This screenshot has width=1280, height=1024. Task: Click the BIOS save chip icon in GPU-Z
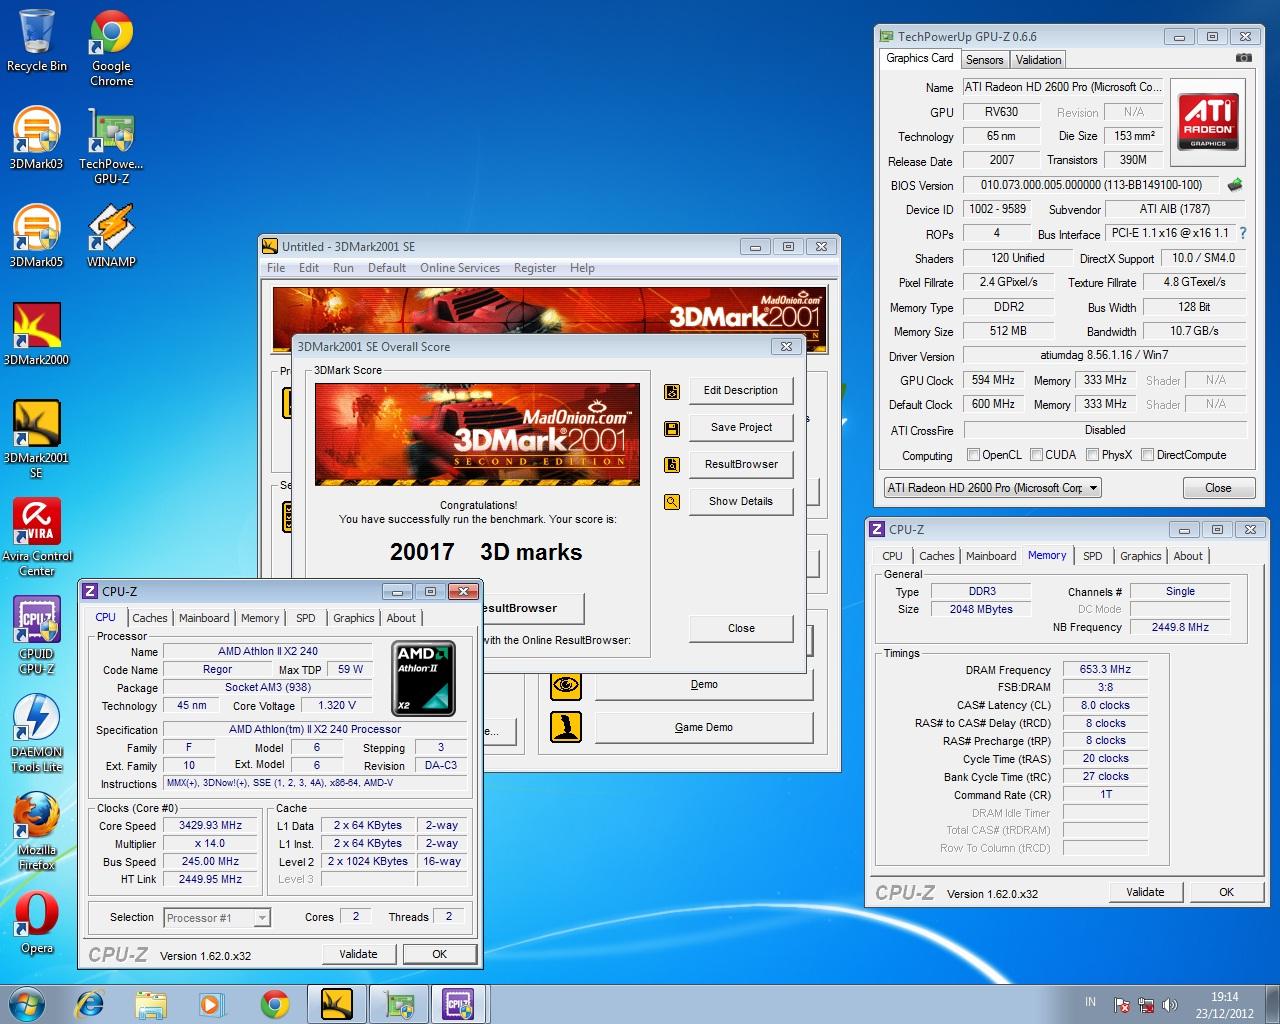pos(1235,185)
